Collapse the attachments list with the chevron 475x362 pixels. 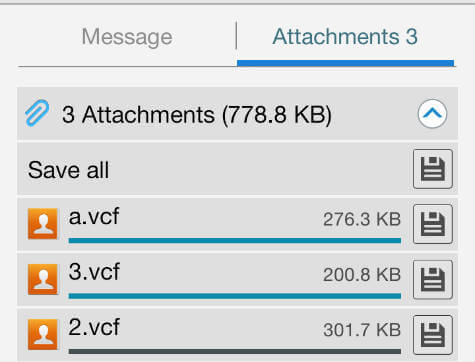[432, 114]
